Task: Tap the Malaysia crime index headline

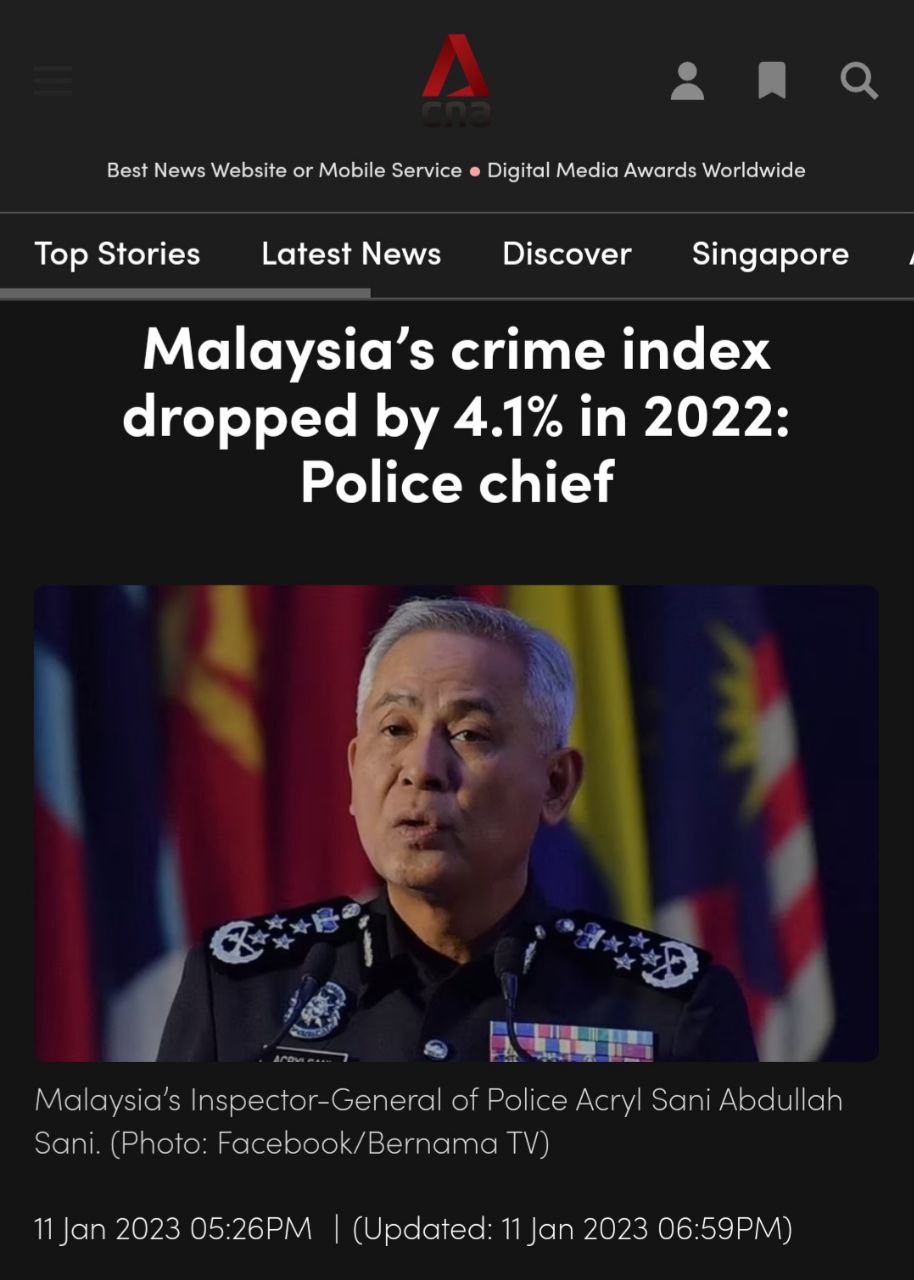Action: point(457,415)
